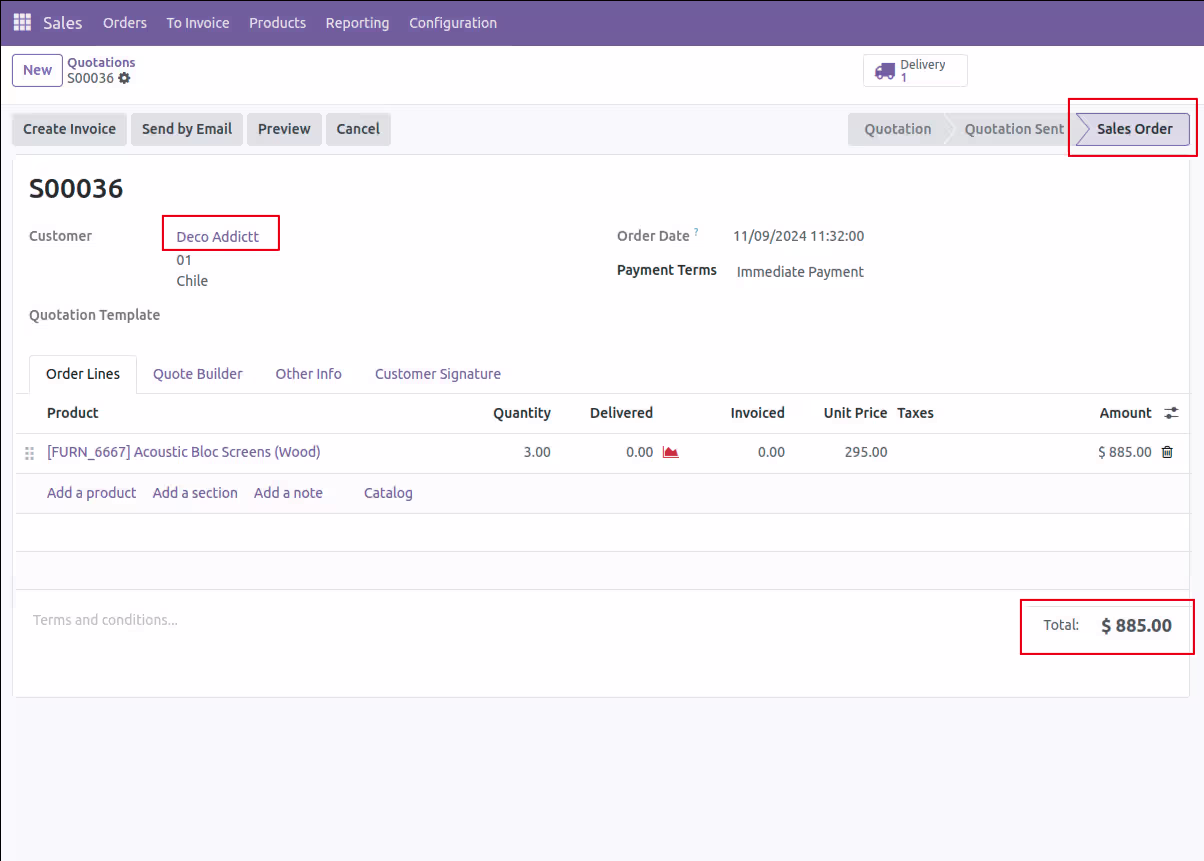Open the apps grid menu icon
The width and height of the screenshot is (1204, 861).
(22, 22)
